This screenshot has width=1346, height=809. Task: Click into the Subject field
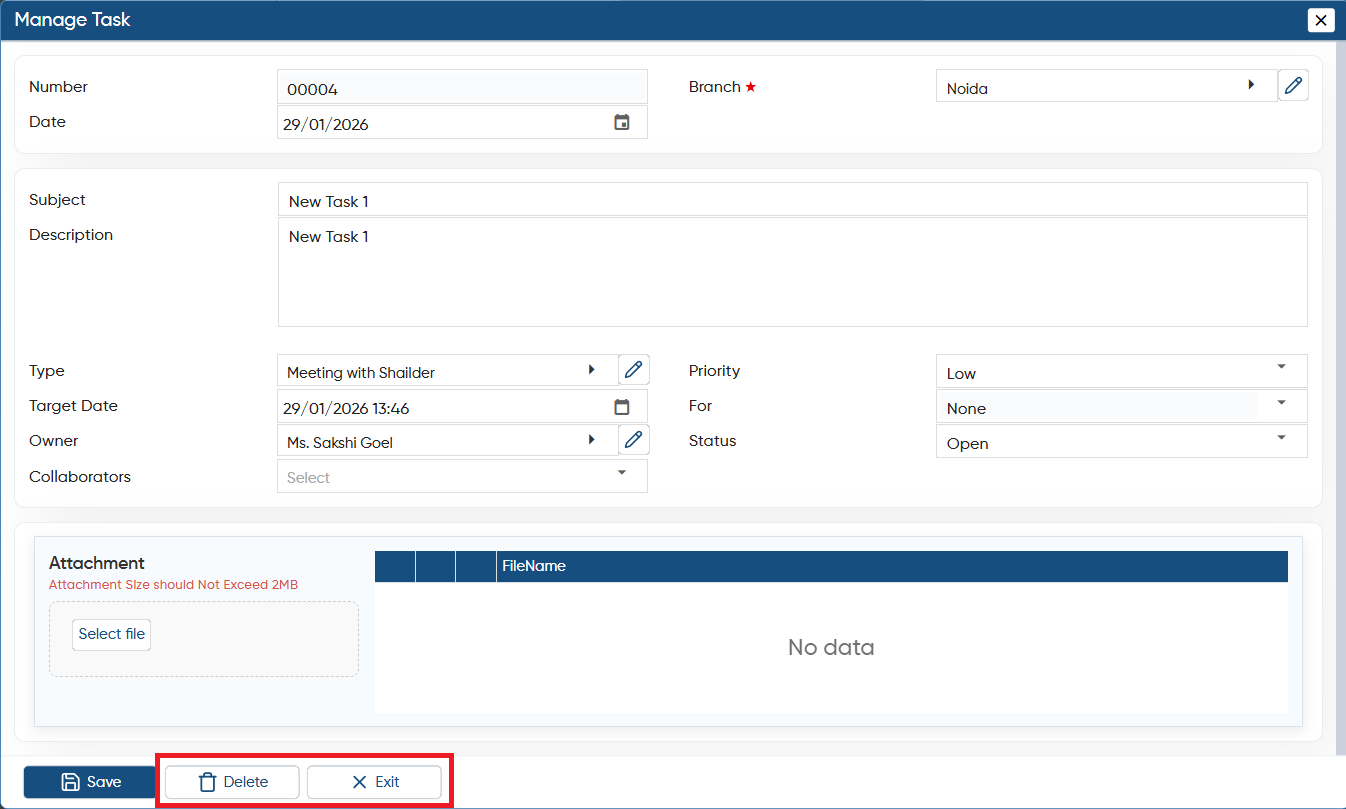[x=792, y=200]
